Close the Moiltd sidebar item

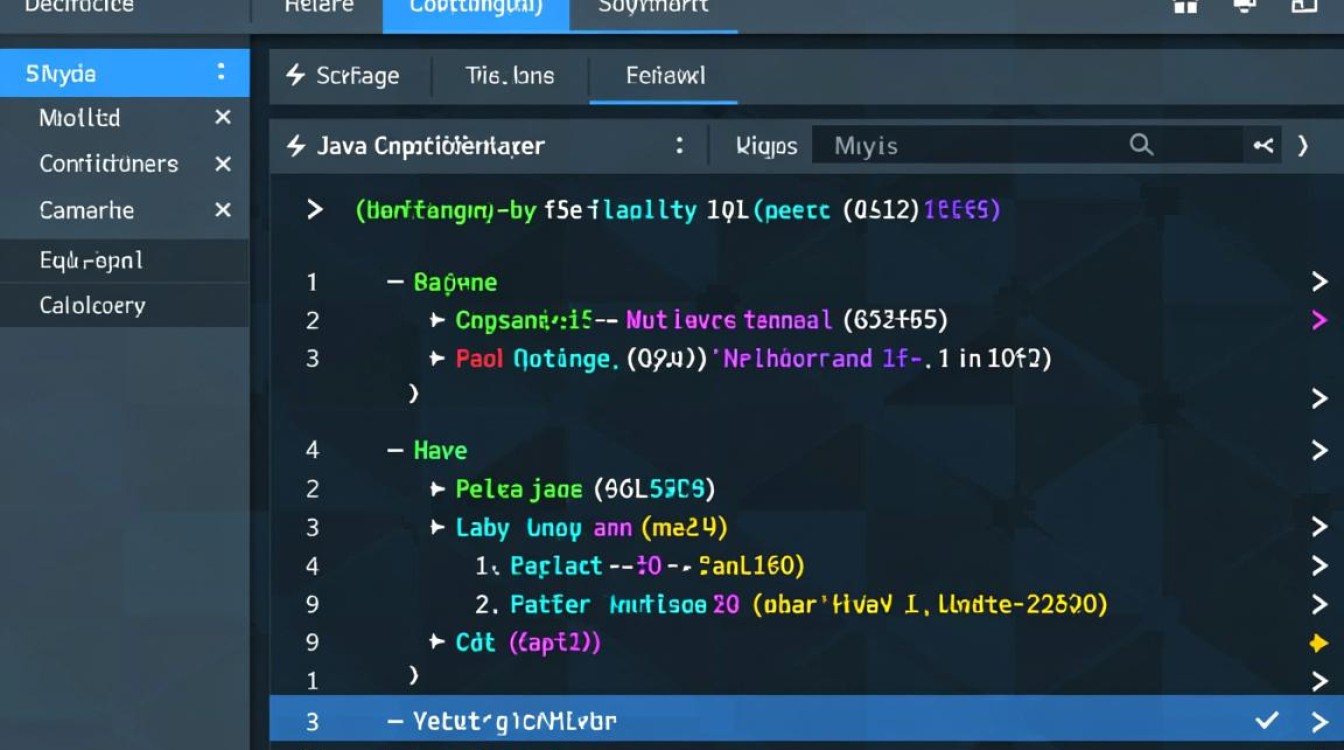[x=223, y=118]
